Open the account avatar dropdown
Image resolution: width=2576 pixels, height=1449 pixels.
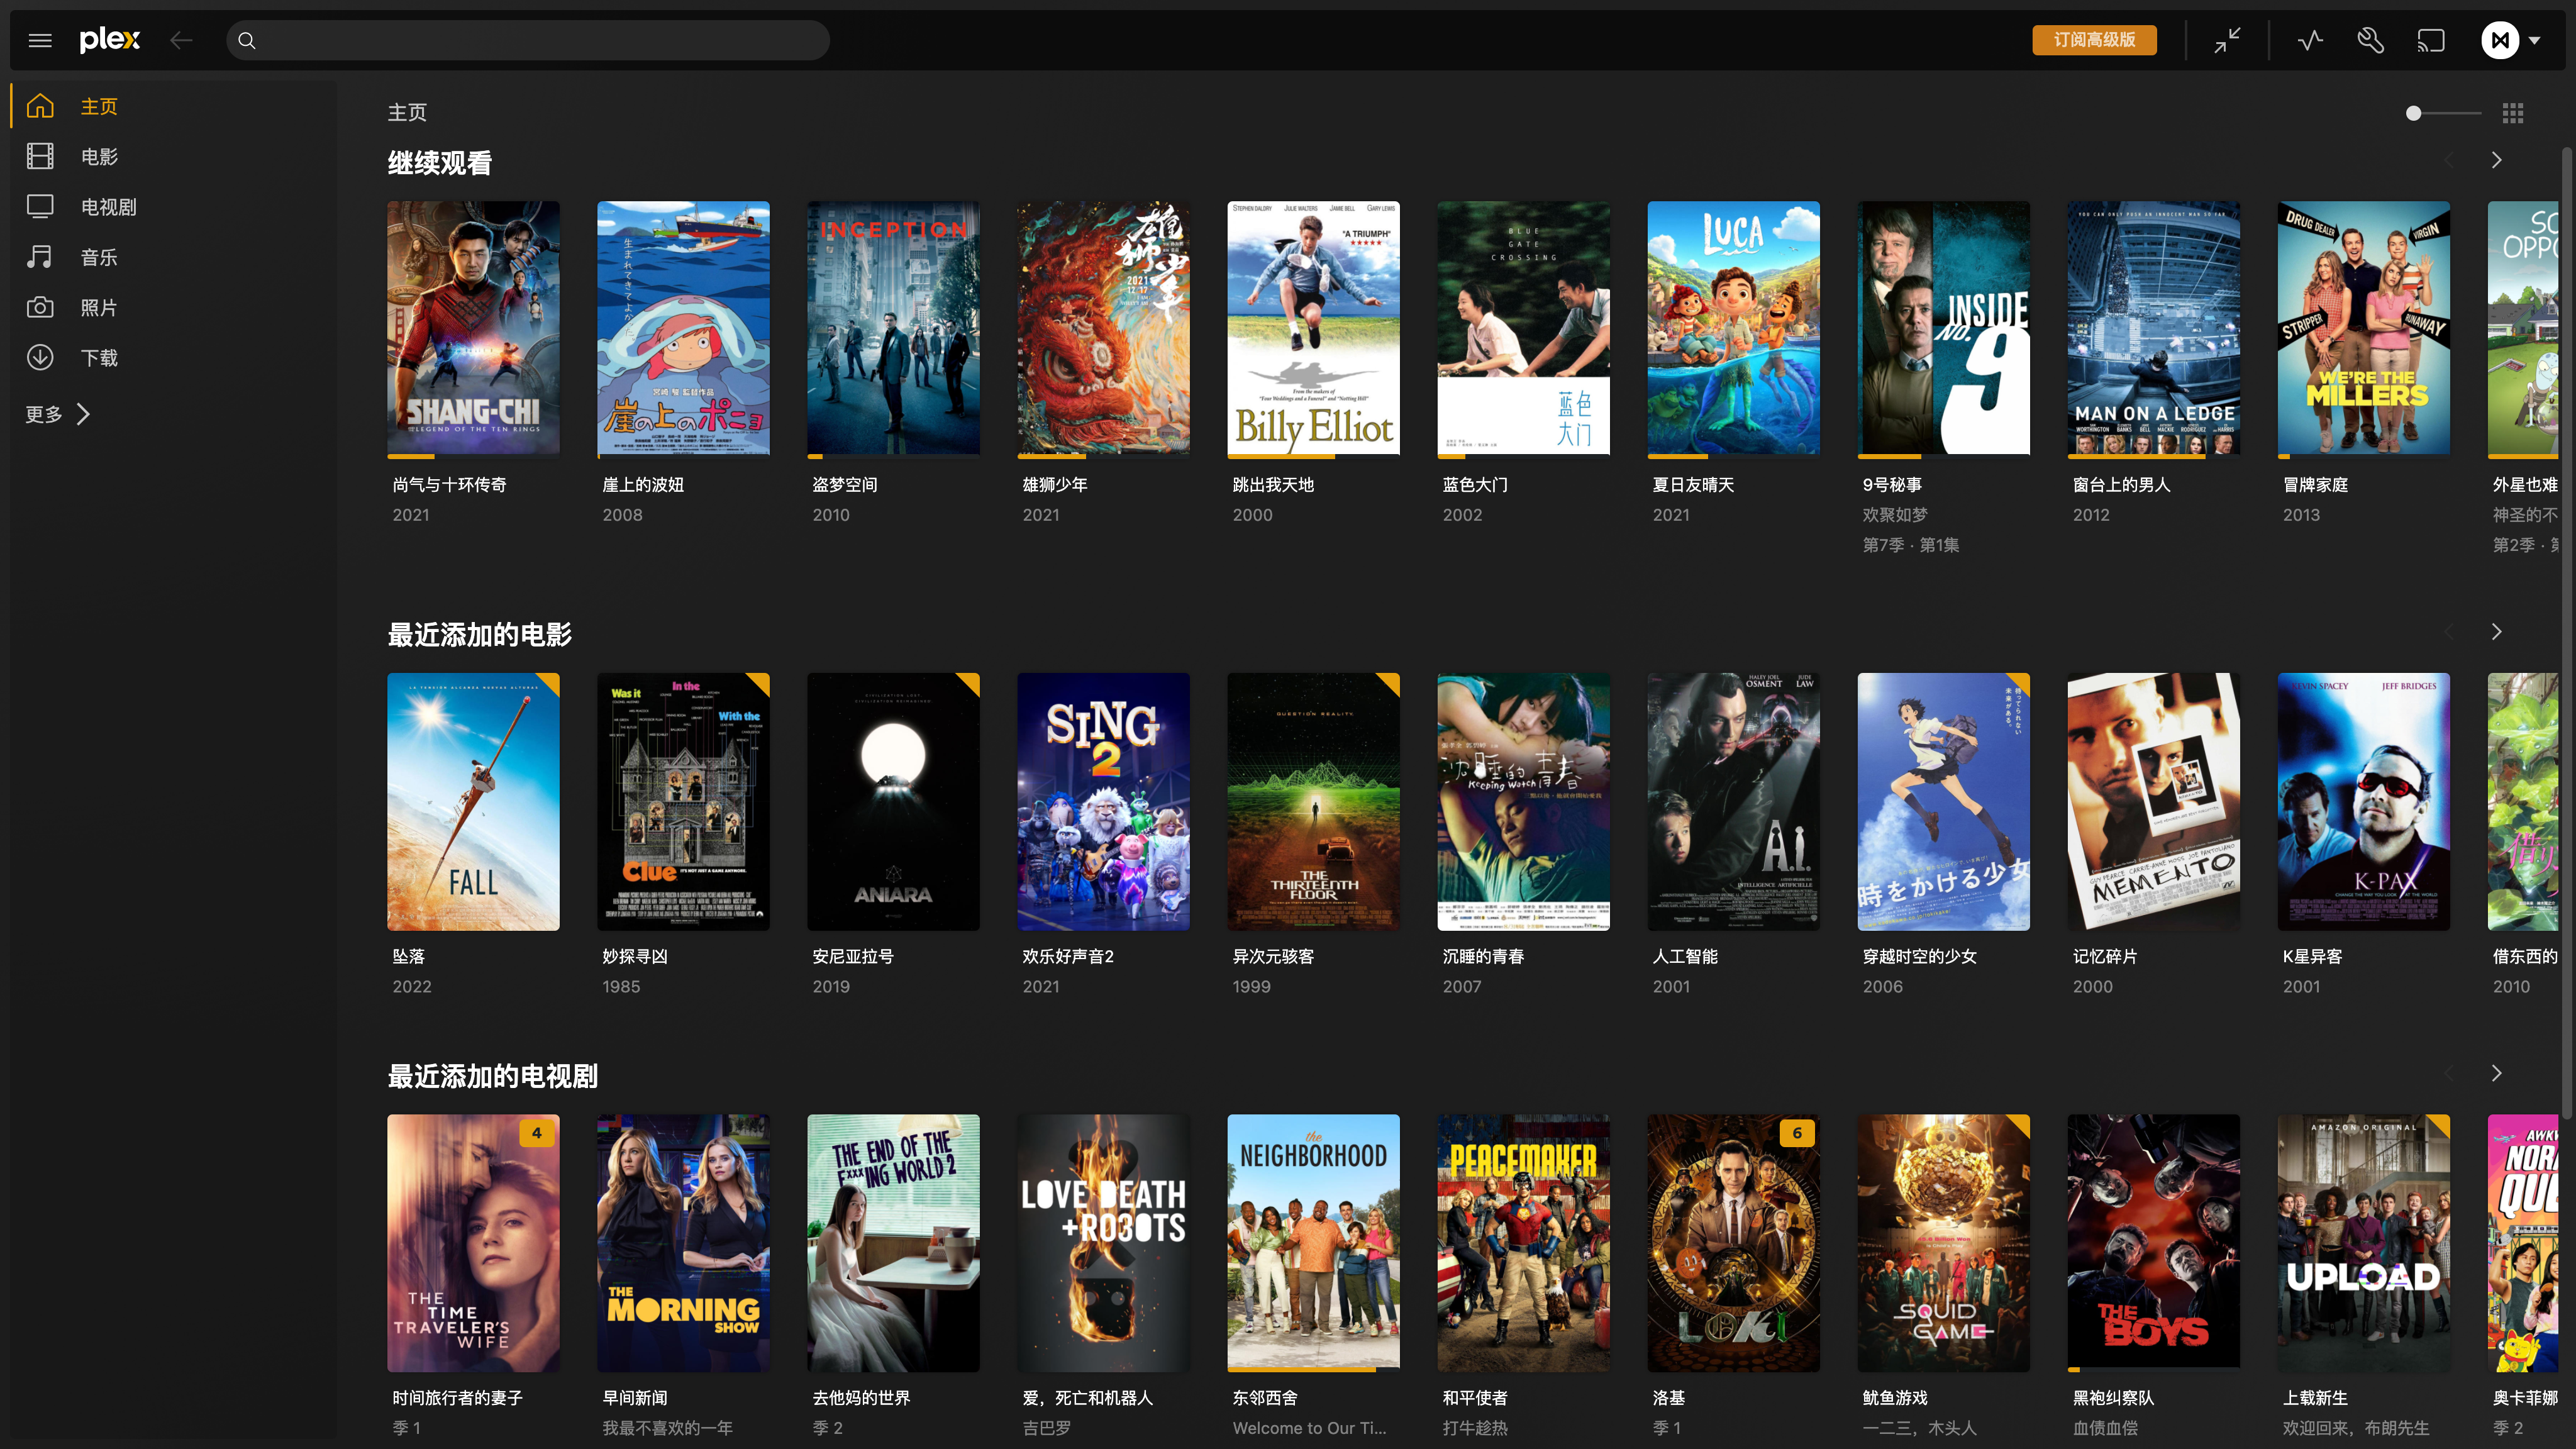coord(2510,40)
